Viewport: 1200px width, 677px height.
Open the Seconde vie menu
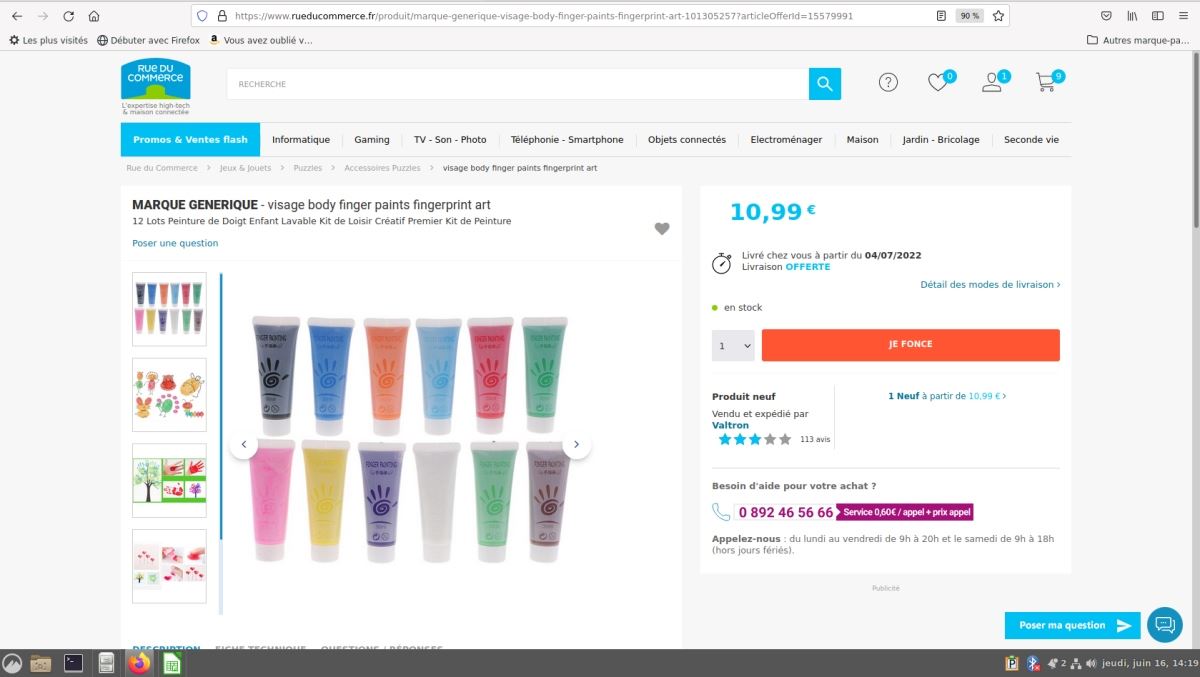tap(1031, 140)
